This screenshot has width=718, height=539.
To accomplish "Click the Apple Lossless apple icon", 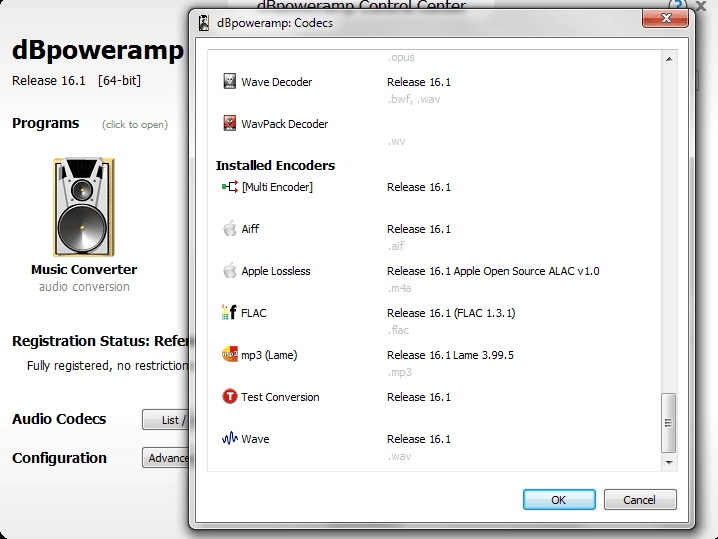I will coord(230,270).
